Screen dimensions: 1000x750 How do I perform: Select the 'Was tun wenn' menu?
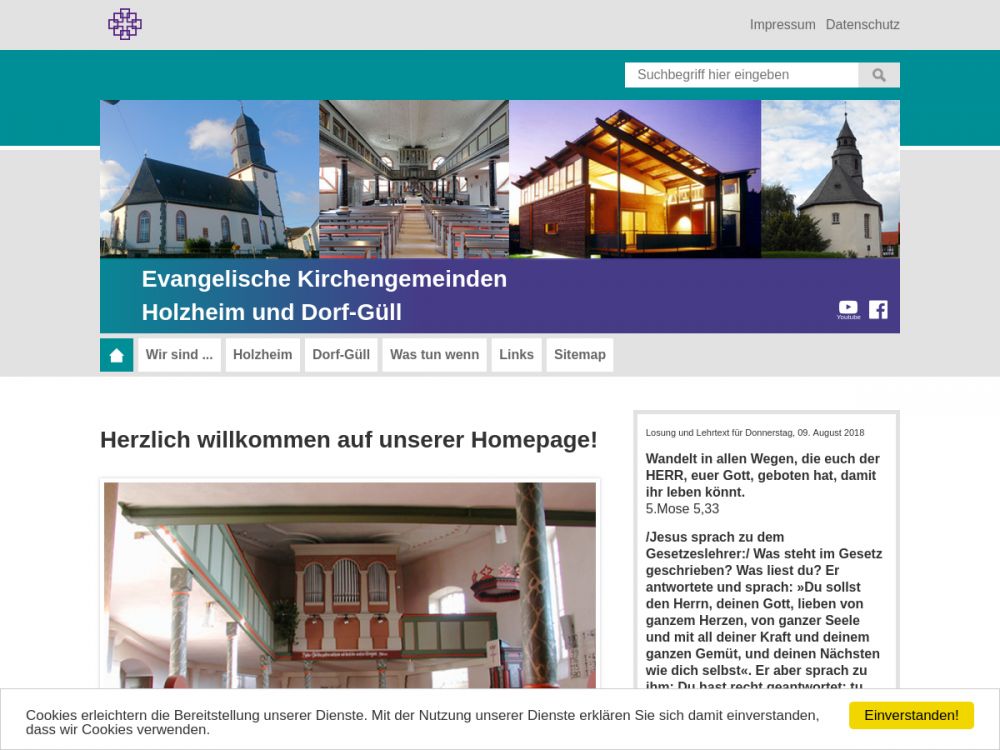point(434,355)
